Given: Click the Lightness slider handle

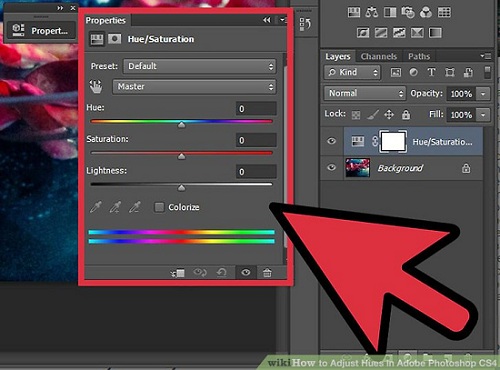Looking at the screenshot, I should click(181, 188).
